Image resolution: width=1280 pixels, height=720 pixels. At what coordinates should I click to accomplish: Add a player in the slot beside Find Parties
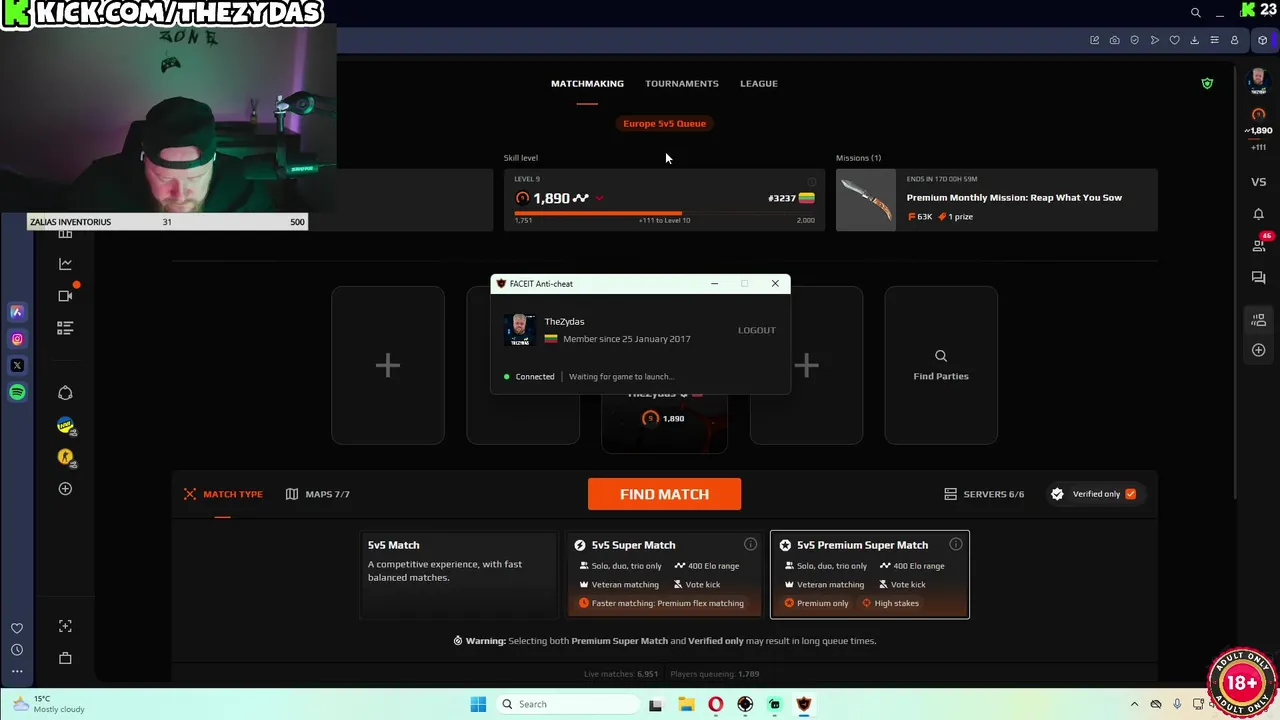click(x=807, y=365)
